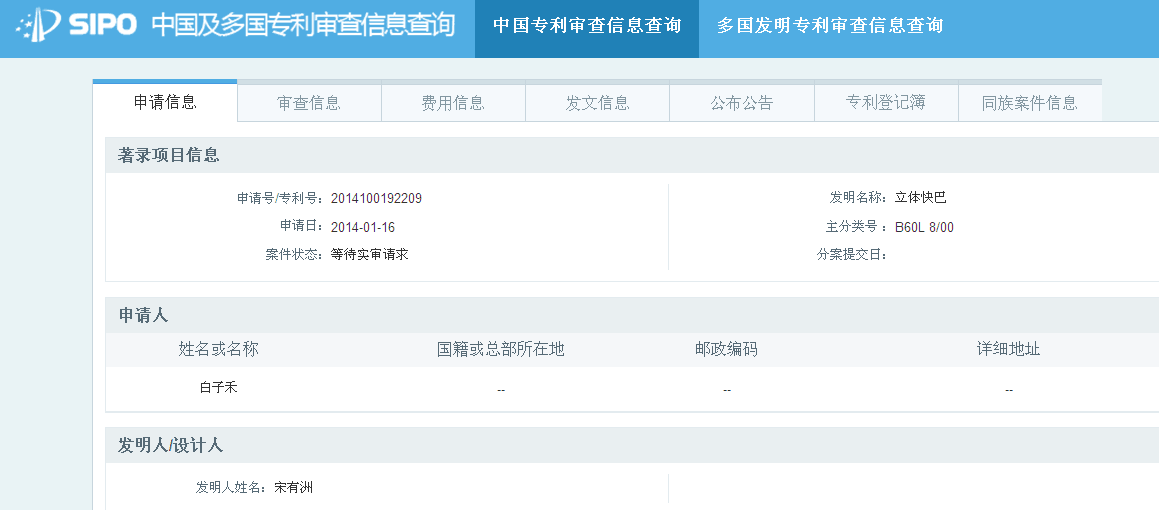The width and height of the screenshot is (1159, 510).
Task: Switch to the 专利登记簿 tab
Action: click(x=886, y=103)
